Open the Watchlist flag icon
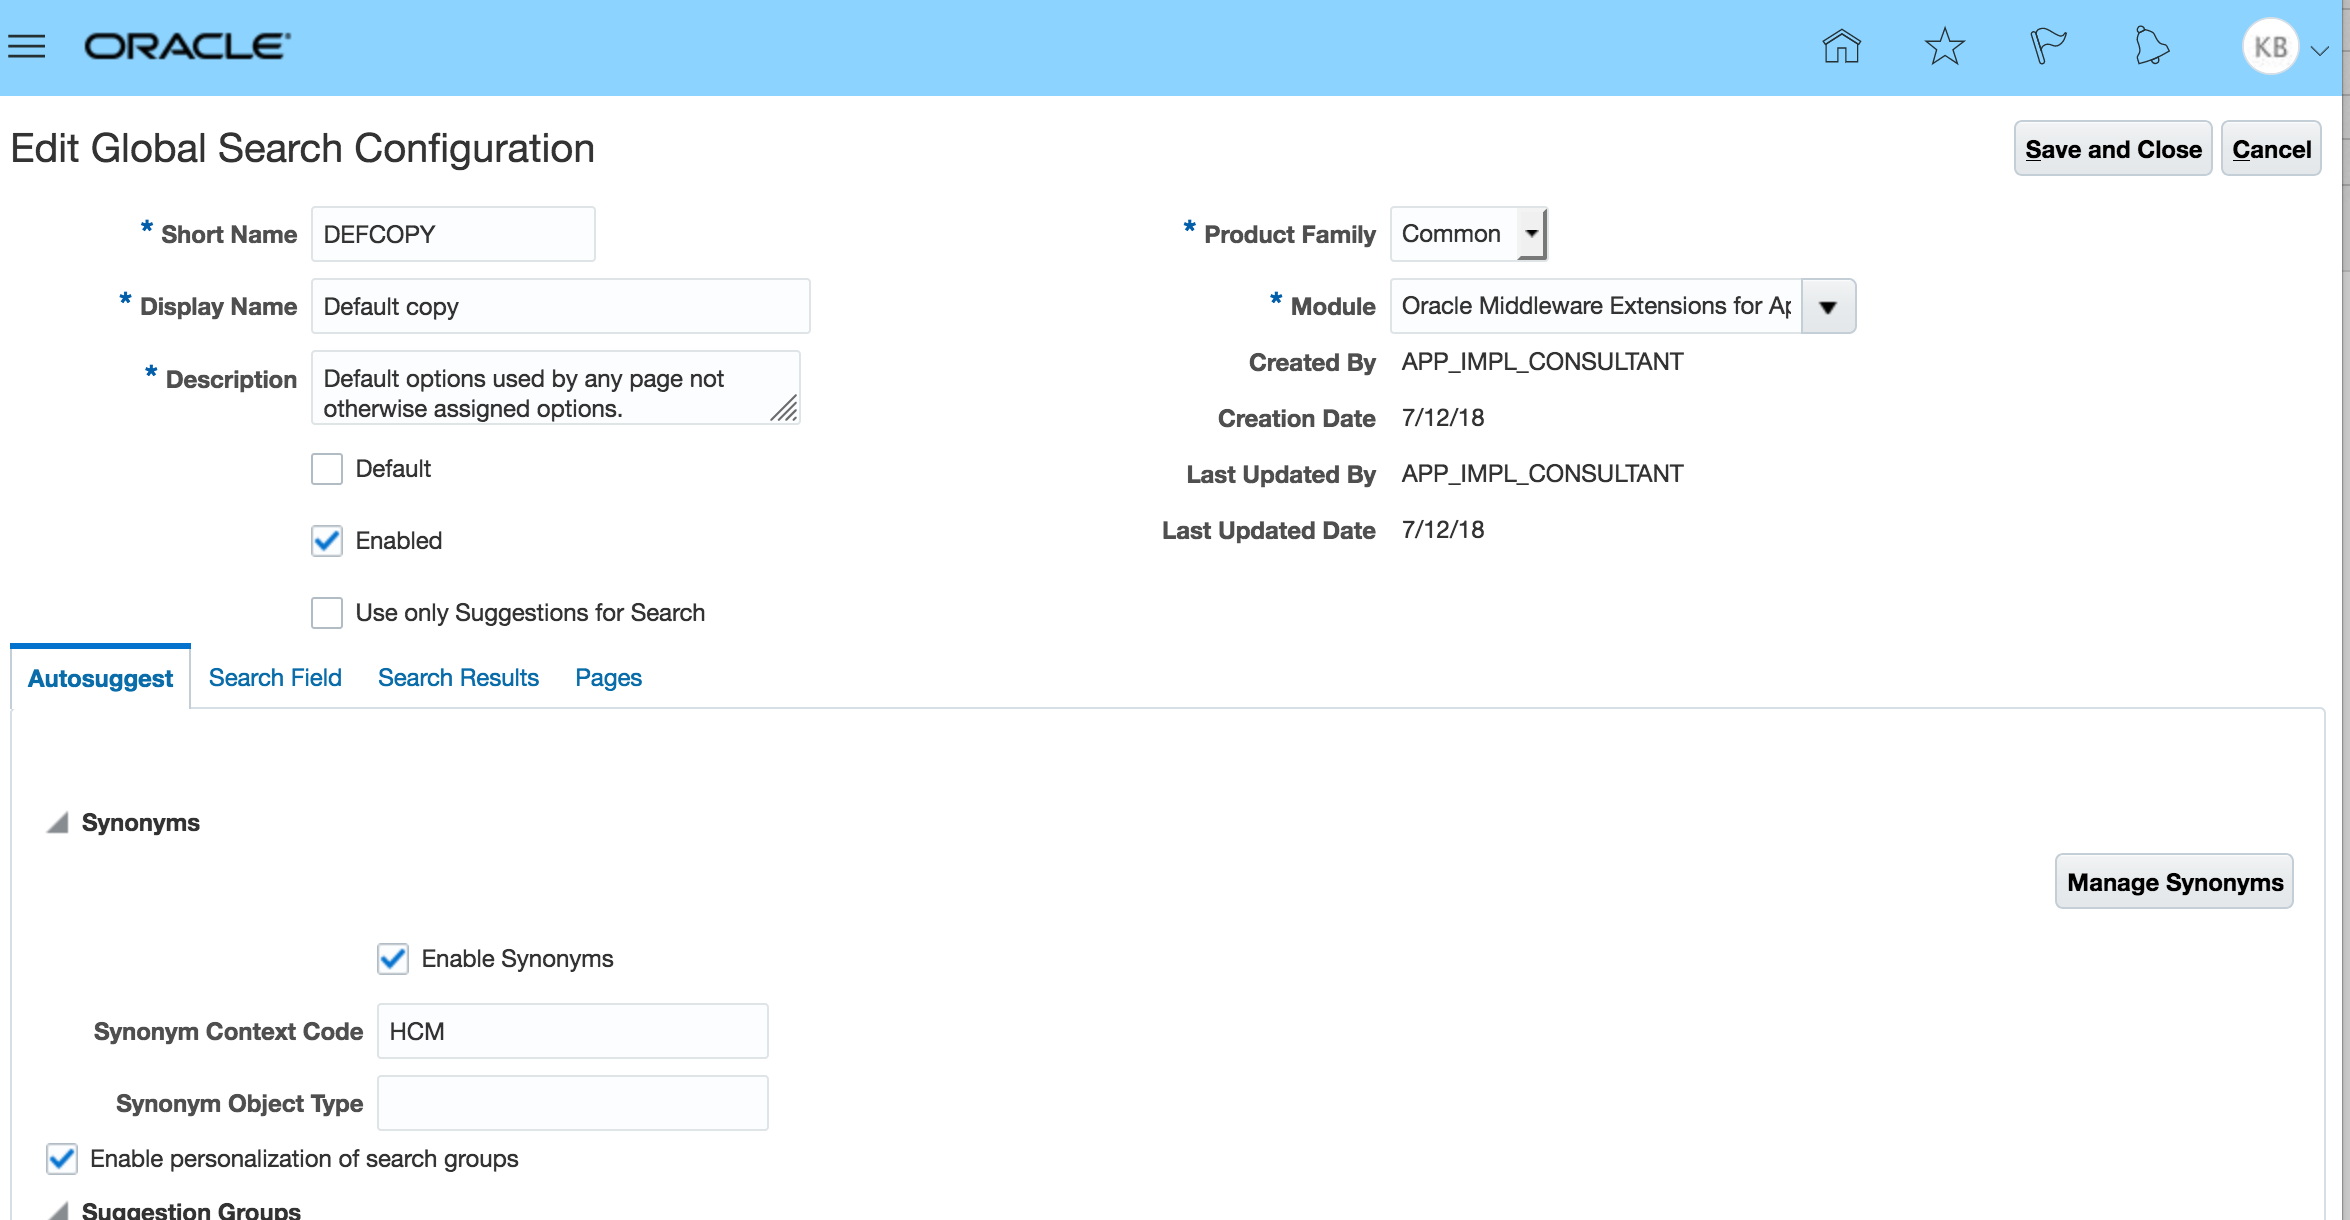The height and width of the screenshot is (1220, 2350). pyautogui.click(x=2047, y=47)
